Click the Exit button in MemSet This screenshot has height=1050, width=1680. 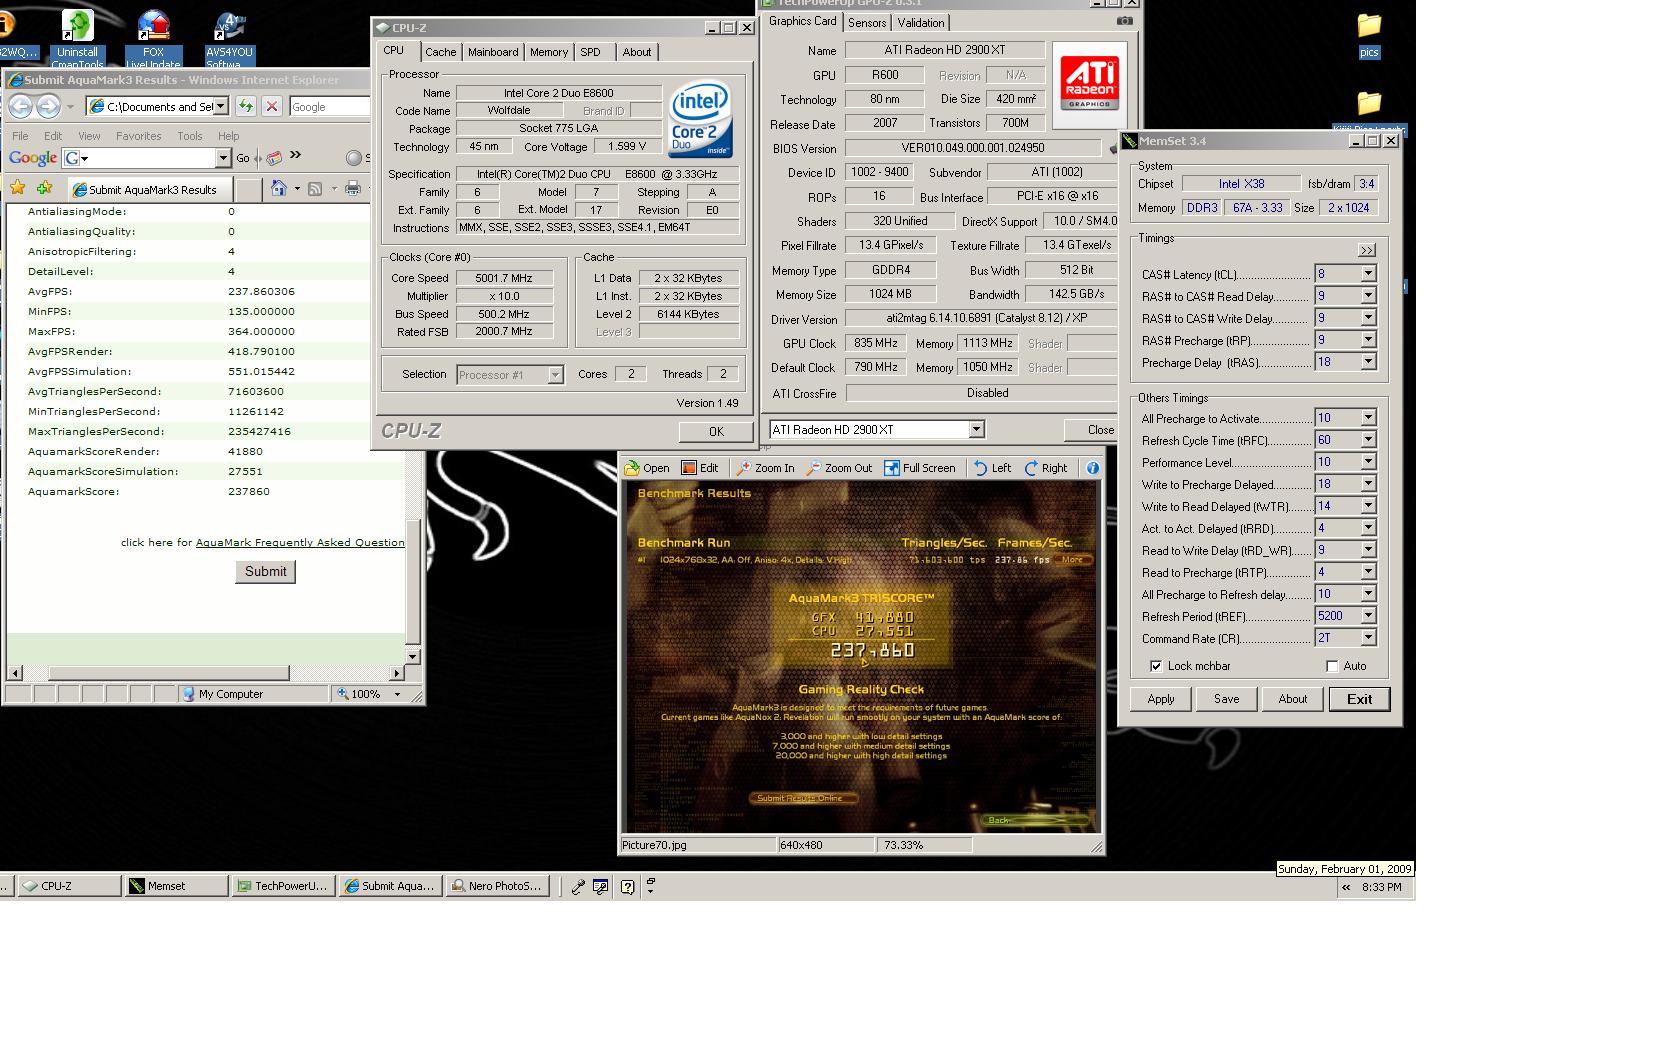tap(1359, 699)
